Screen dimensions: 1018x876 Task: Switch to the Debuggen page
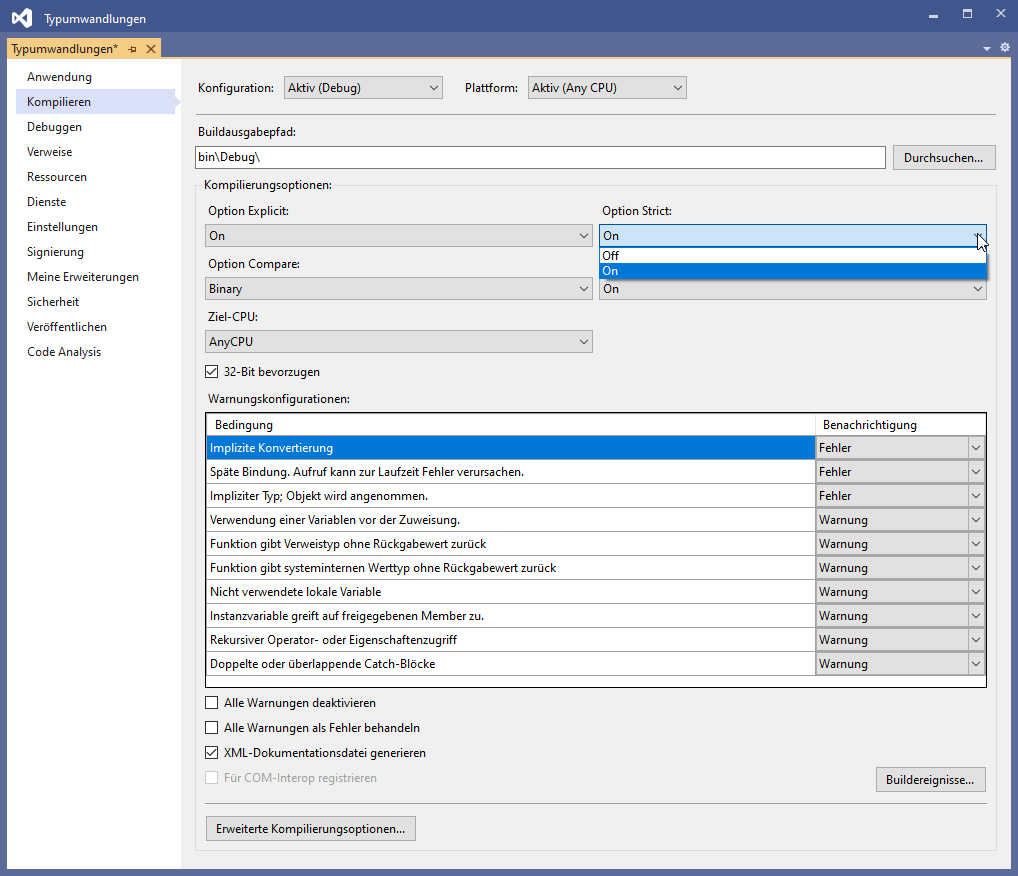click(54, 127)
